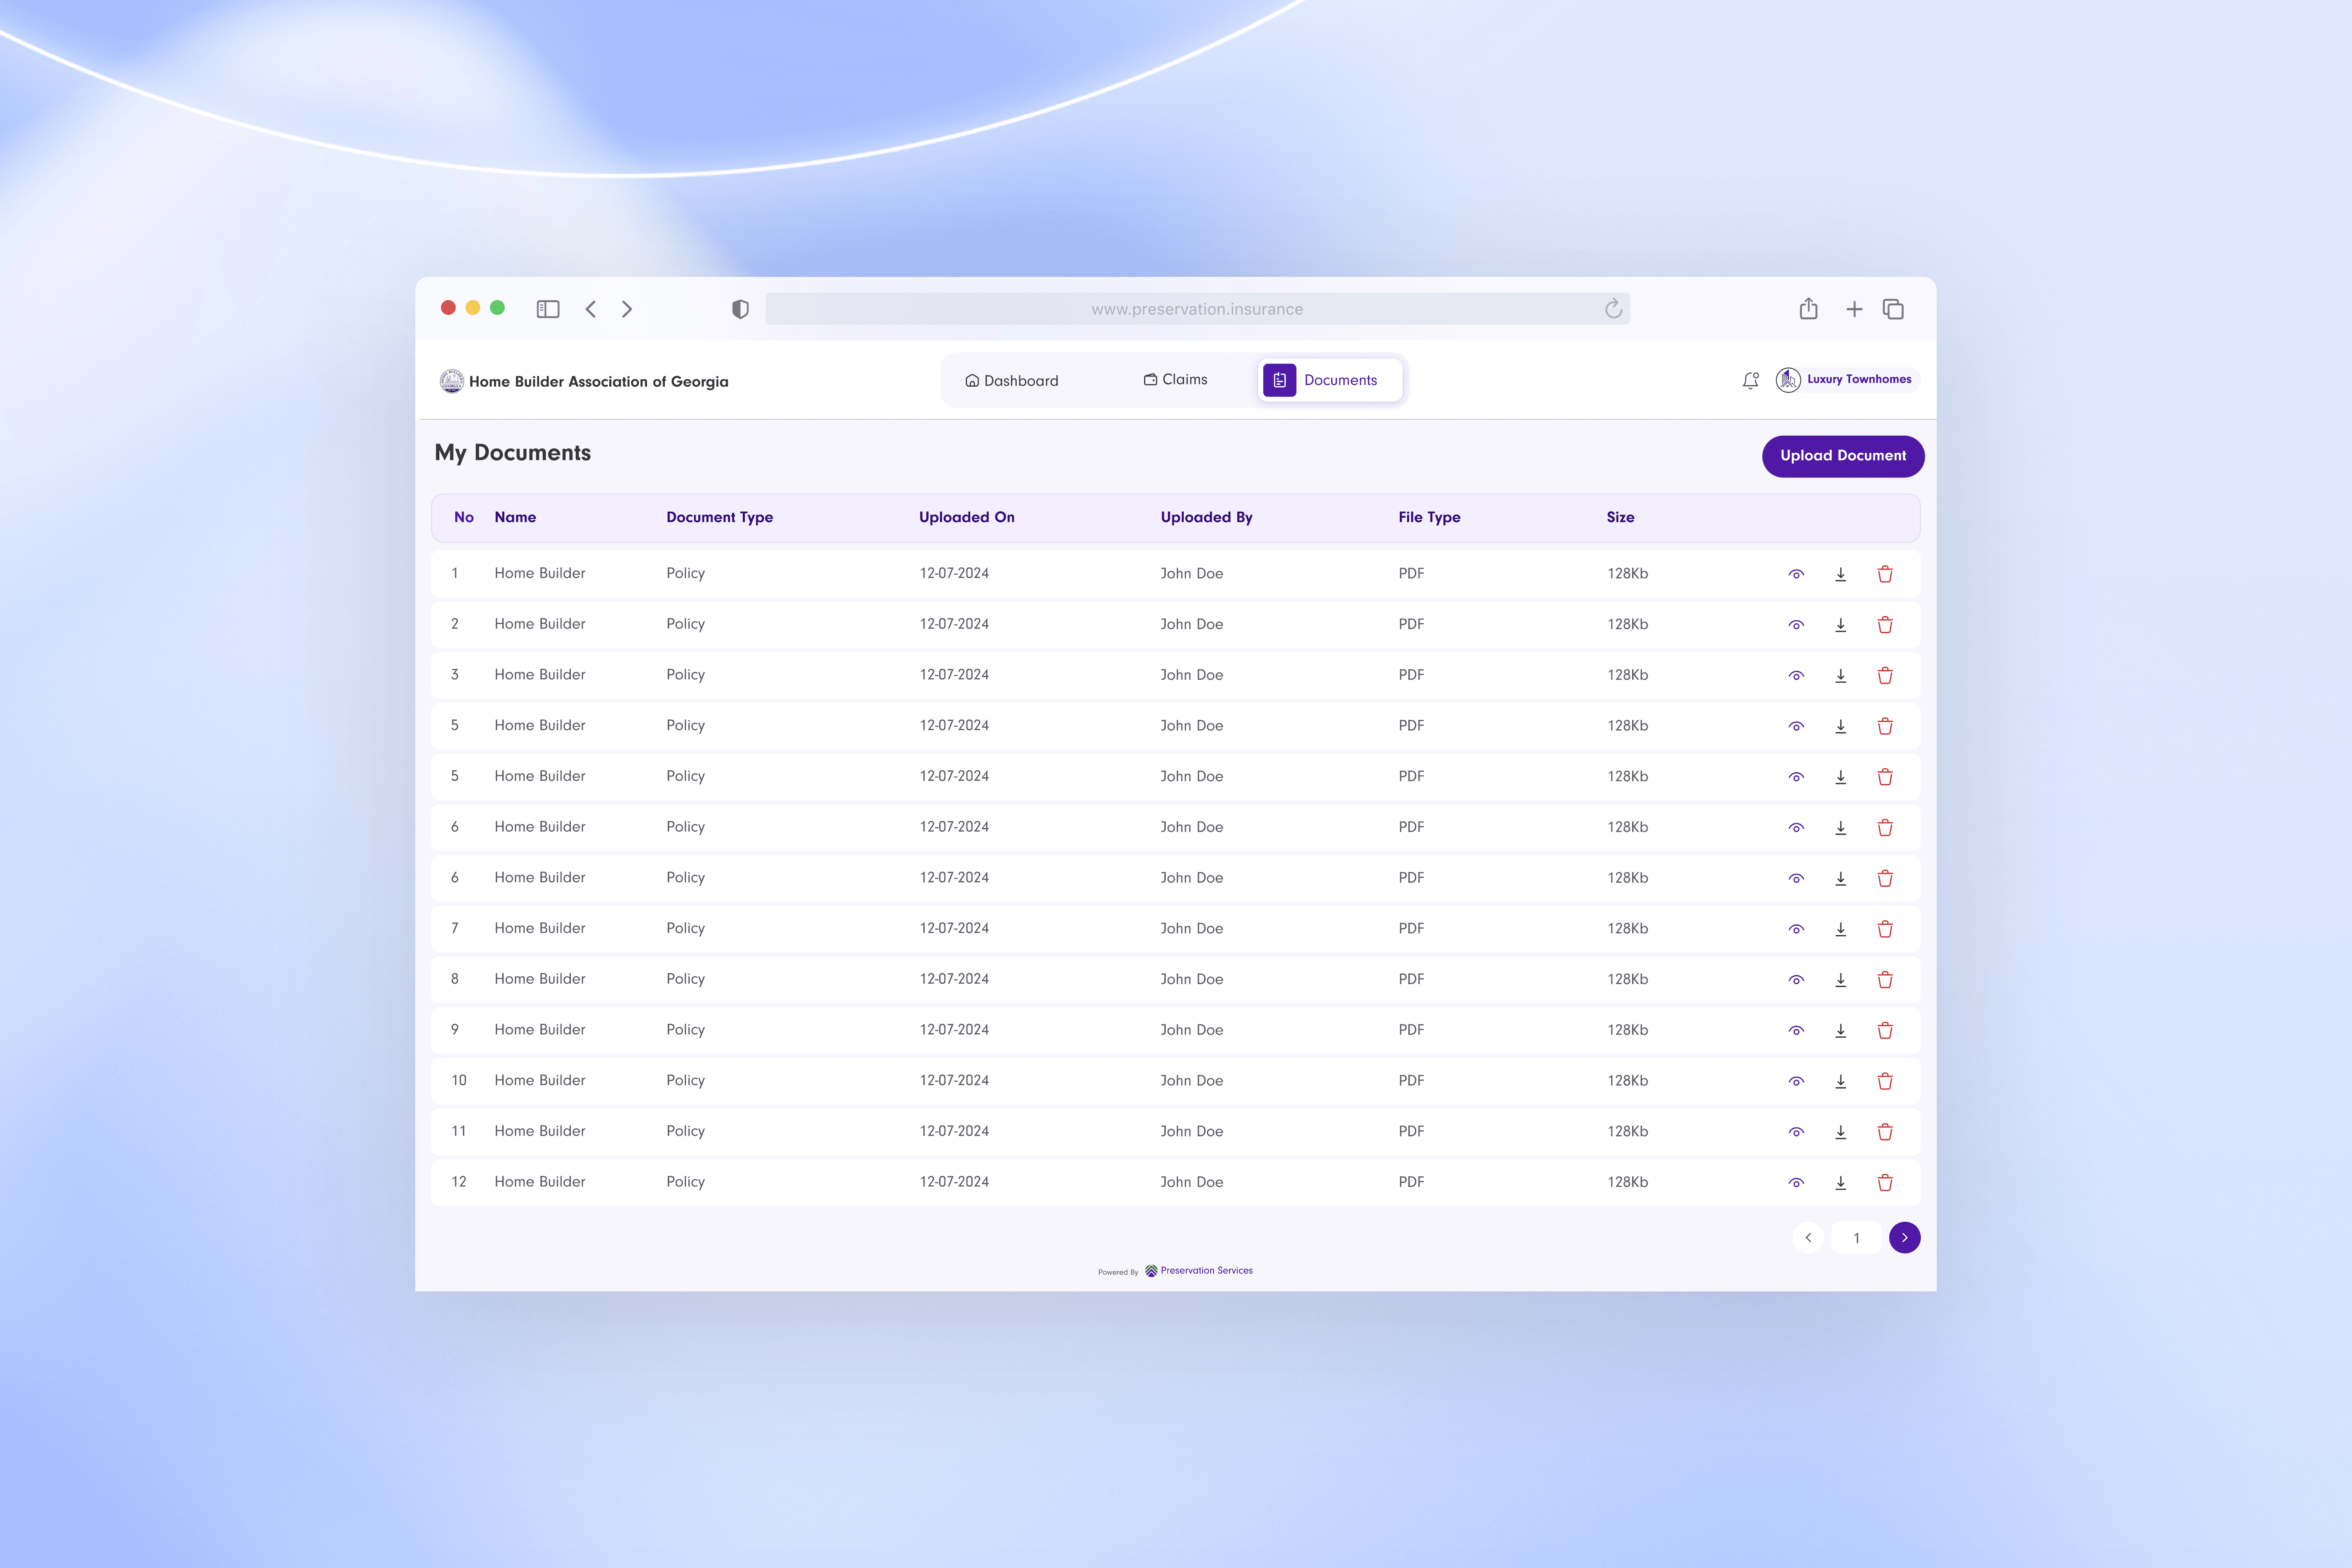This screenshot has width=2352, height=1568.
Task: Switch to the Dashboard tab
Action: pos(1012,381)
